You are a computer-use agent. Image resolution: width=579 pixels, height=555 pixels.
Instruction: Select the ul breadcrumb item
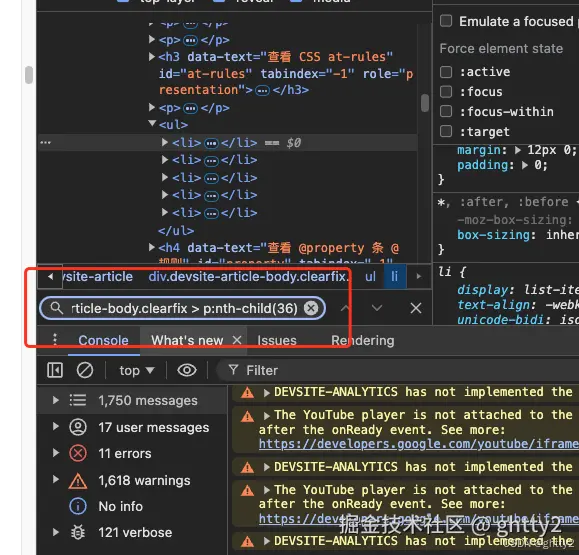click(x=370, y=277)
